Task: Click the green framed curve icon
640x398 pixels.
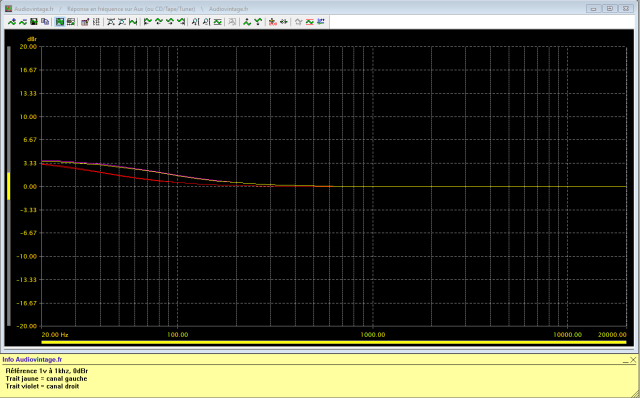Action: [x=218, y=22]
